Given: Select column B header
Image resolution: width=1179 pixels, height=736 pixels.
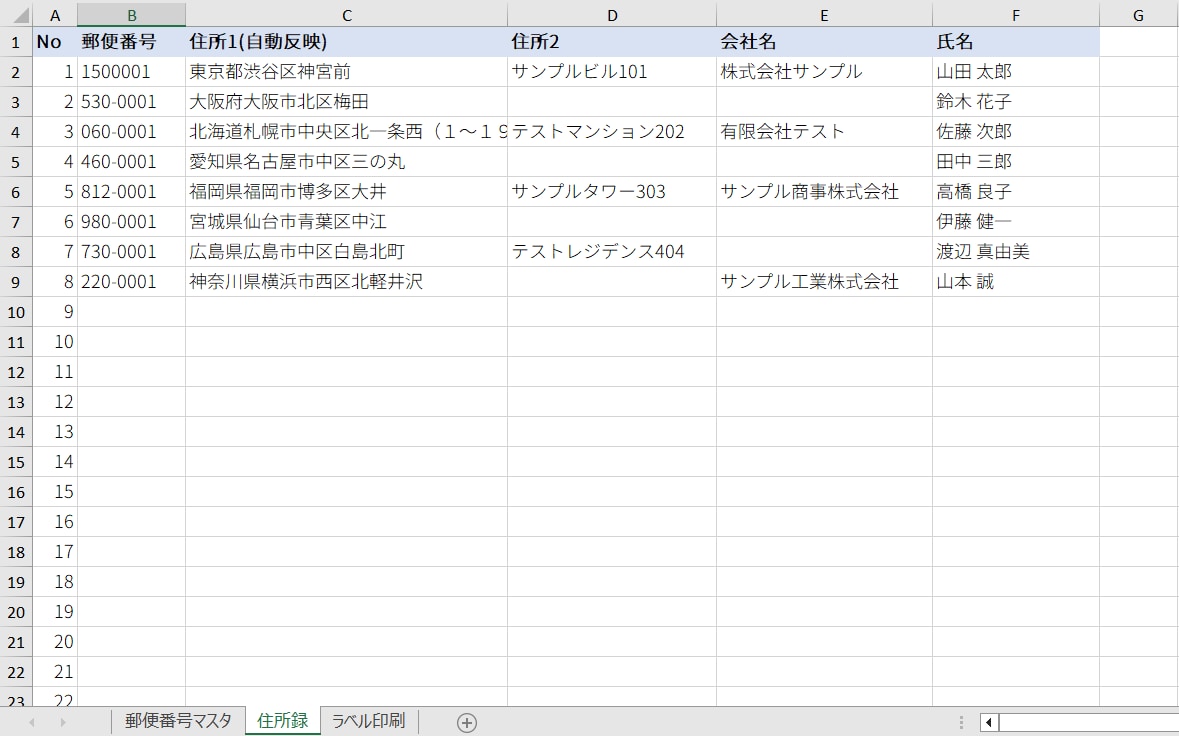Looking at the screenshot, I should [132, 15].
